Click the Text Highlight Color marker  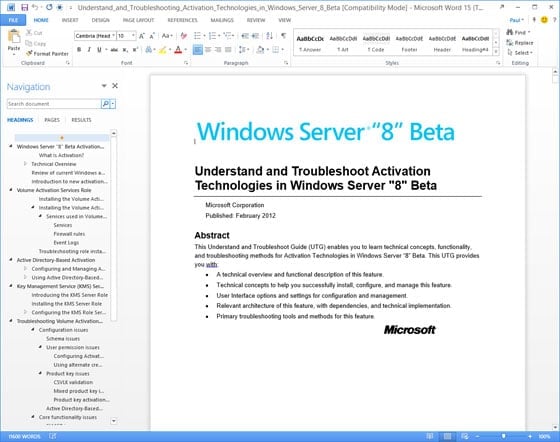pos(162,50)
